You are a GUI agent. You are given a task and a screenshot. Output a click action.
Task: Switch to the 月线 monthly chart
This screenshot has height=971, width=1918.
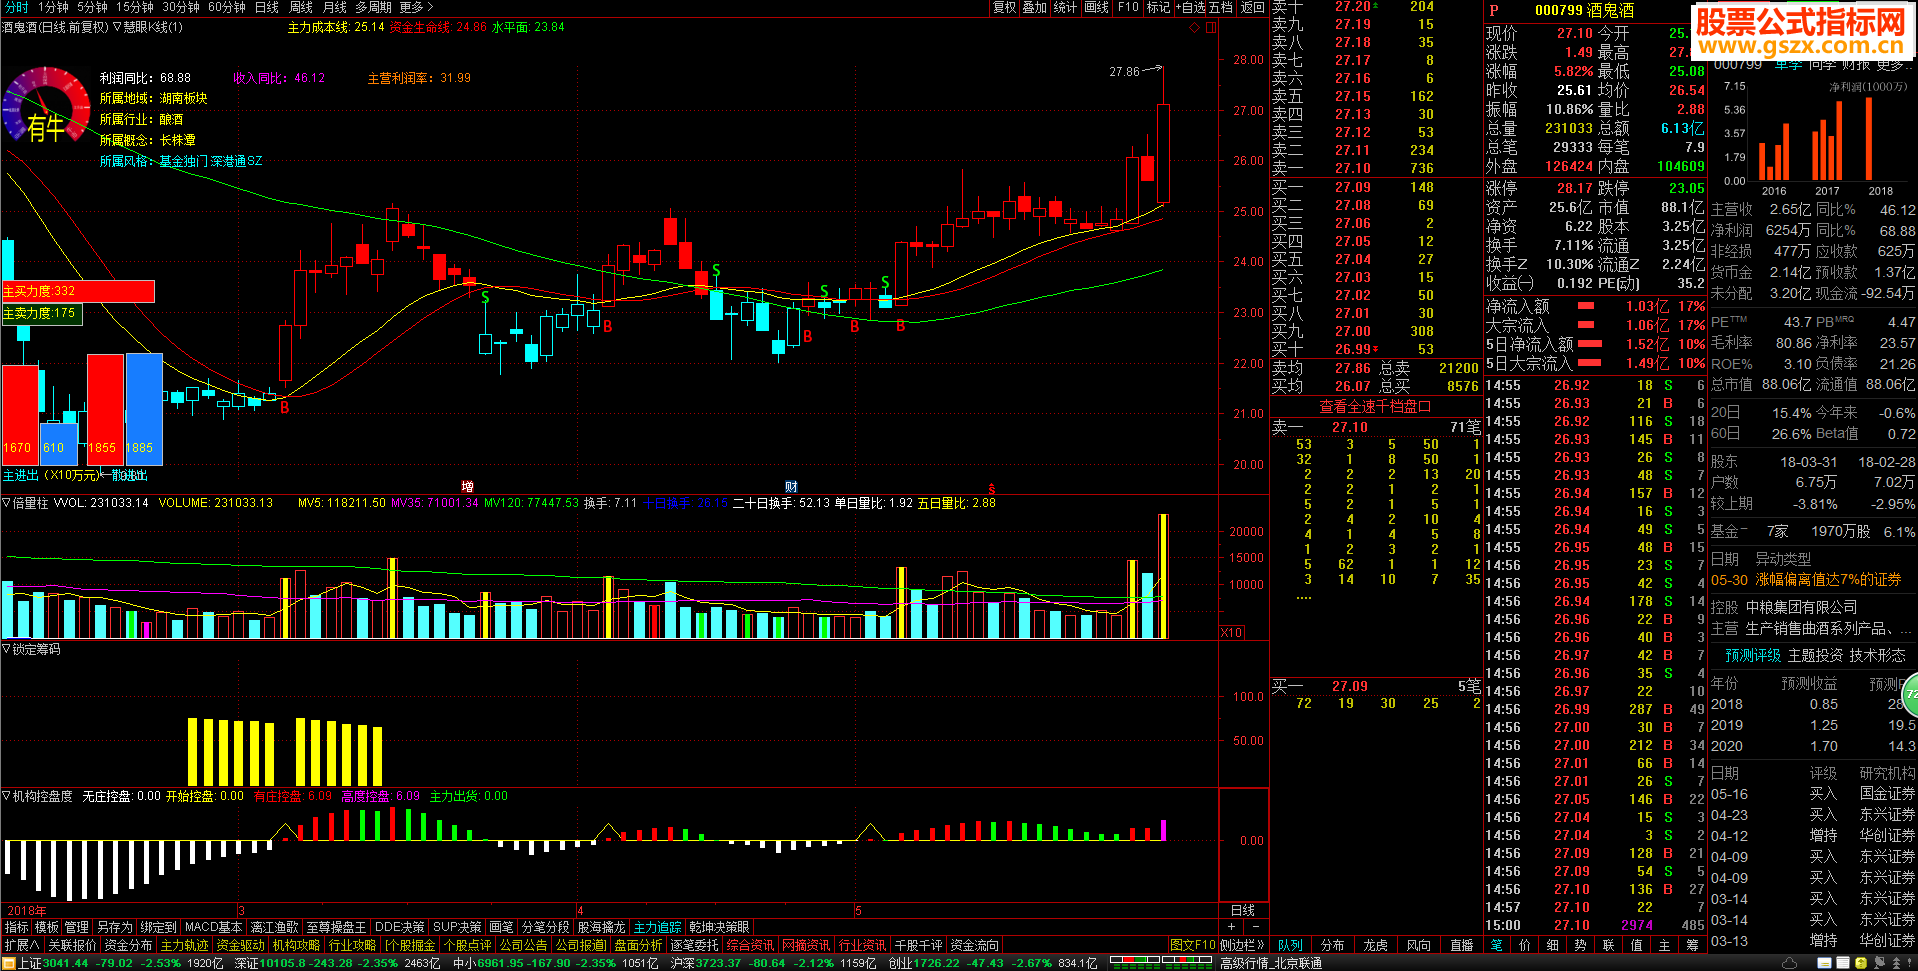pos(335,7)
